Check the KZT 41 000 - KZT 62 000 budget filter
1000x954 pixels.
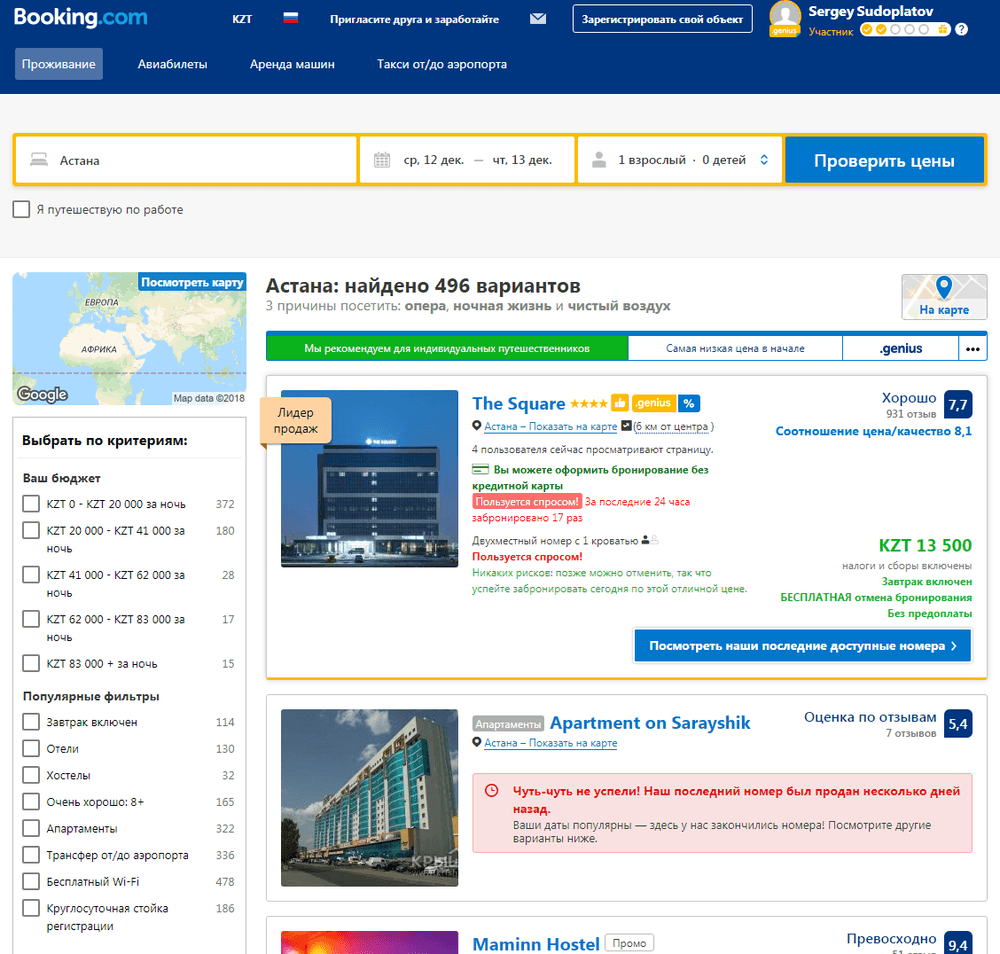(x=31, y=575)
